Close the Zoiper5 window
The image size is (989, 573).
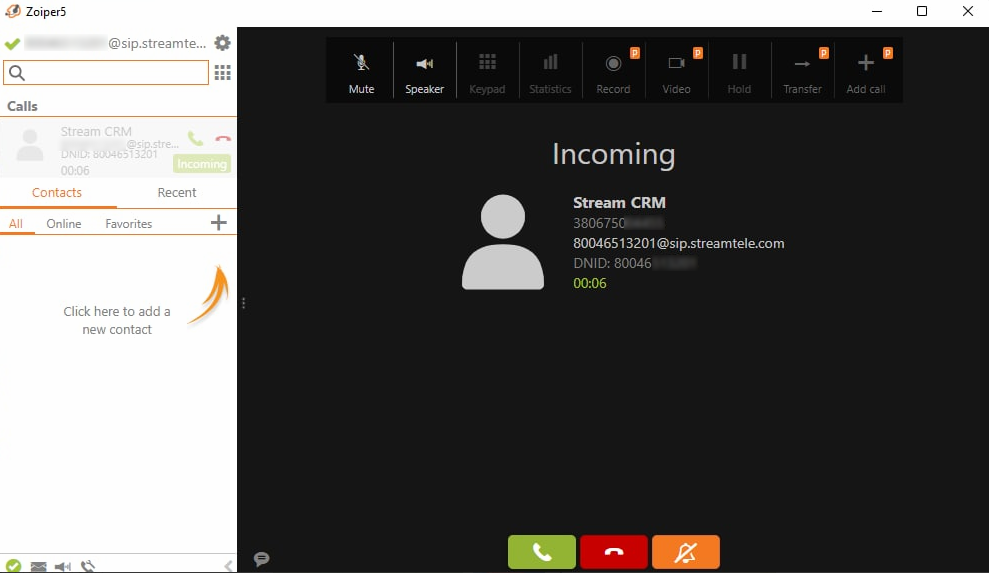click(x=968, y=11)
